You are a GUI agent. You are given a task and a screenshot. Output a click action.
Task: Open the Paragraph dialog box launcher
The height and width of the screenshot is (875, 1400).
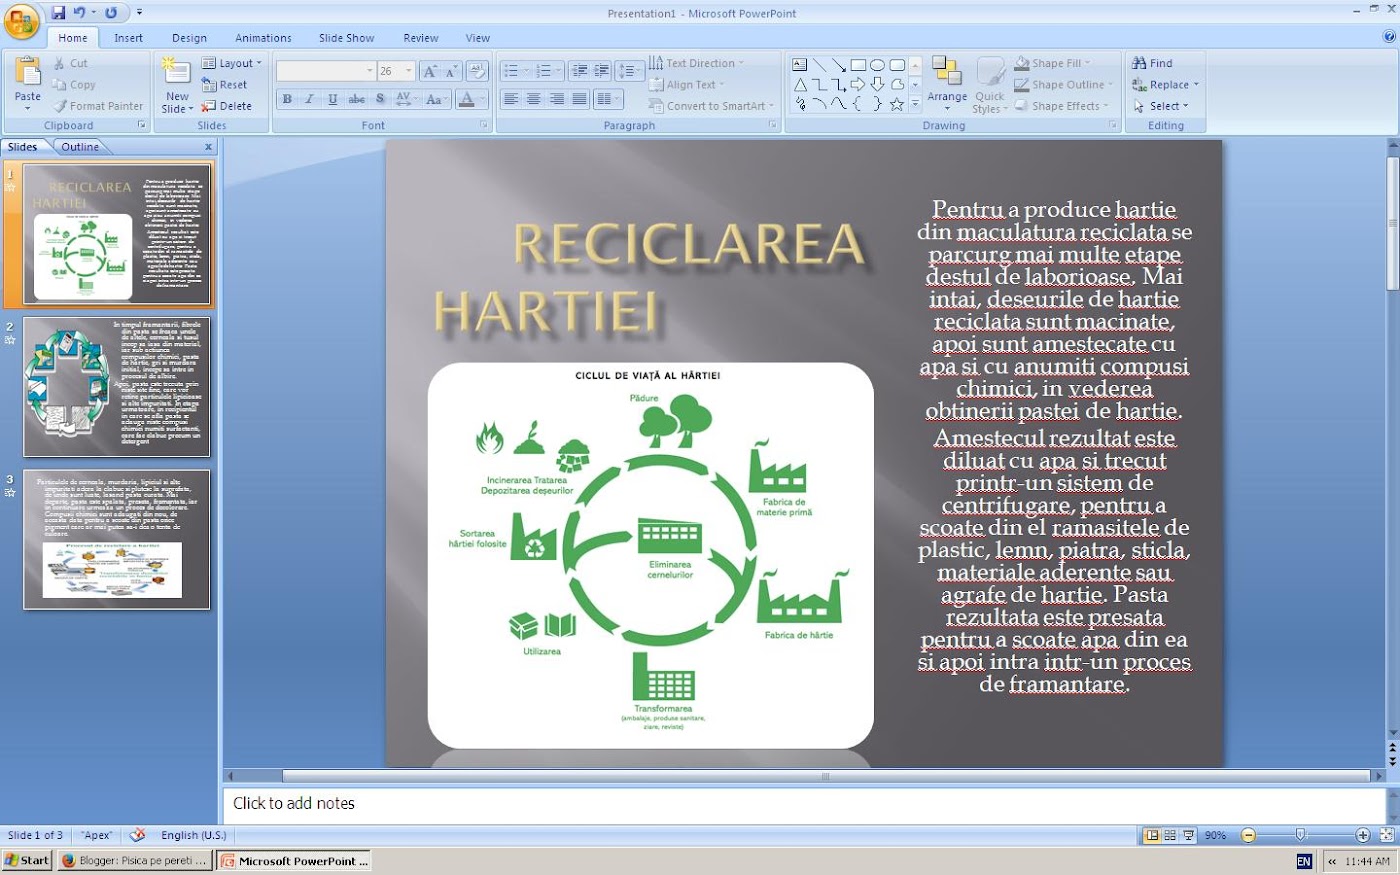coord(772,125)
